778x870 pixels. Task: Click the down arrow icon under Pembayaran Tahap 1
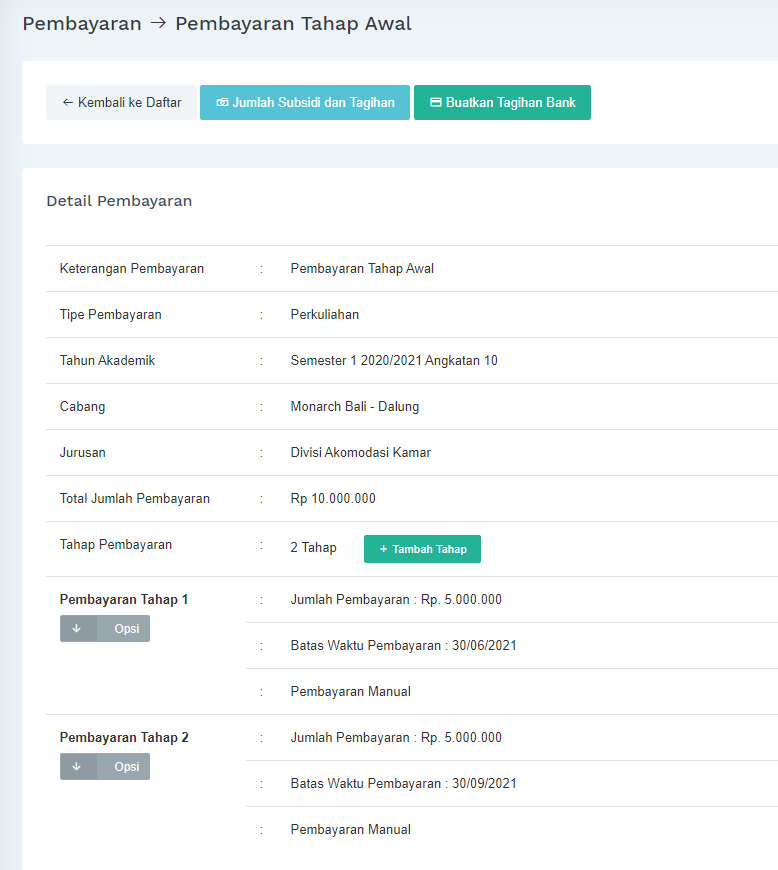point(77,629)
